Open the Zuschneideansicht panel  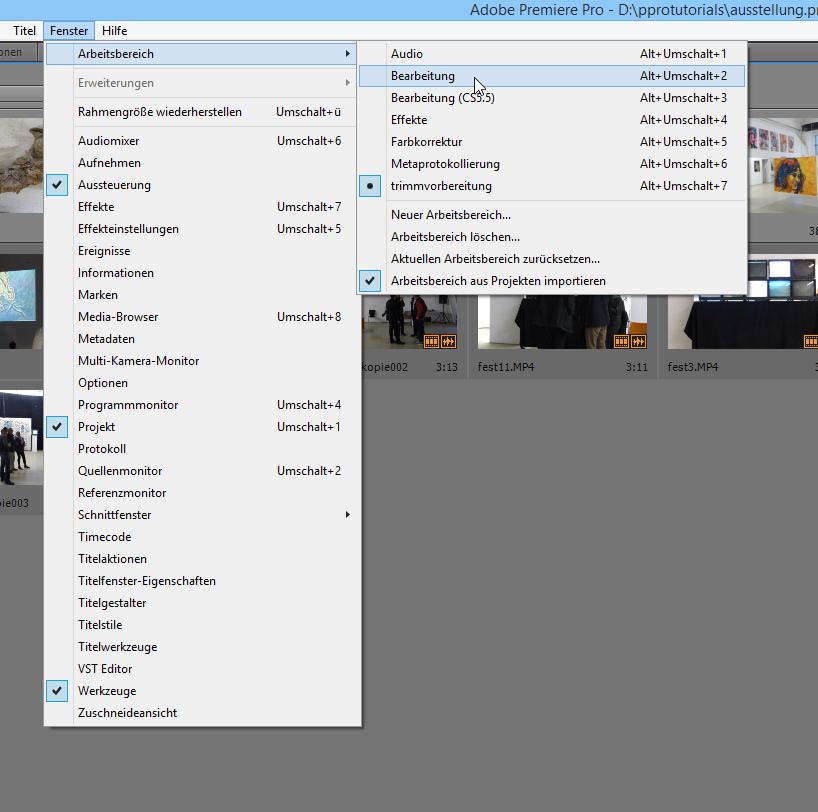[x=201, y=713]
